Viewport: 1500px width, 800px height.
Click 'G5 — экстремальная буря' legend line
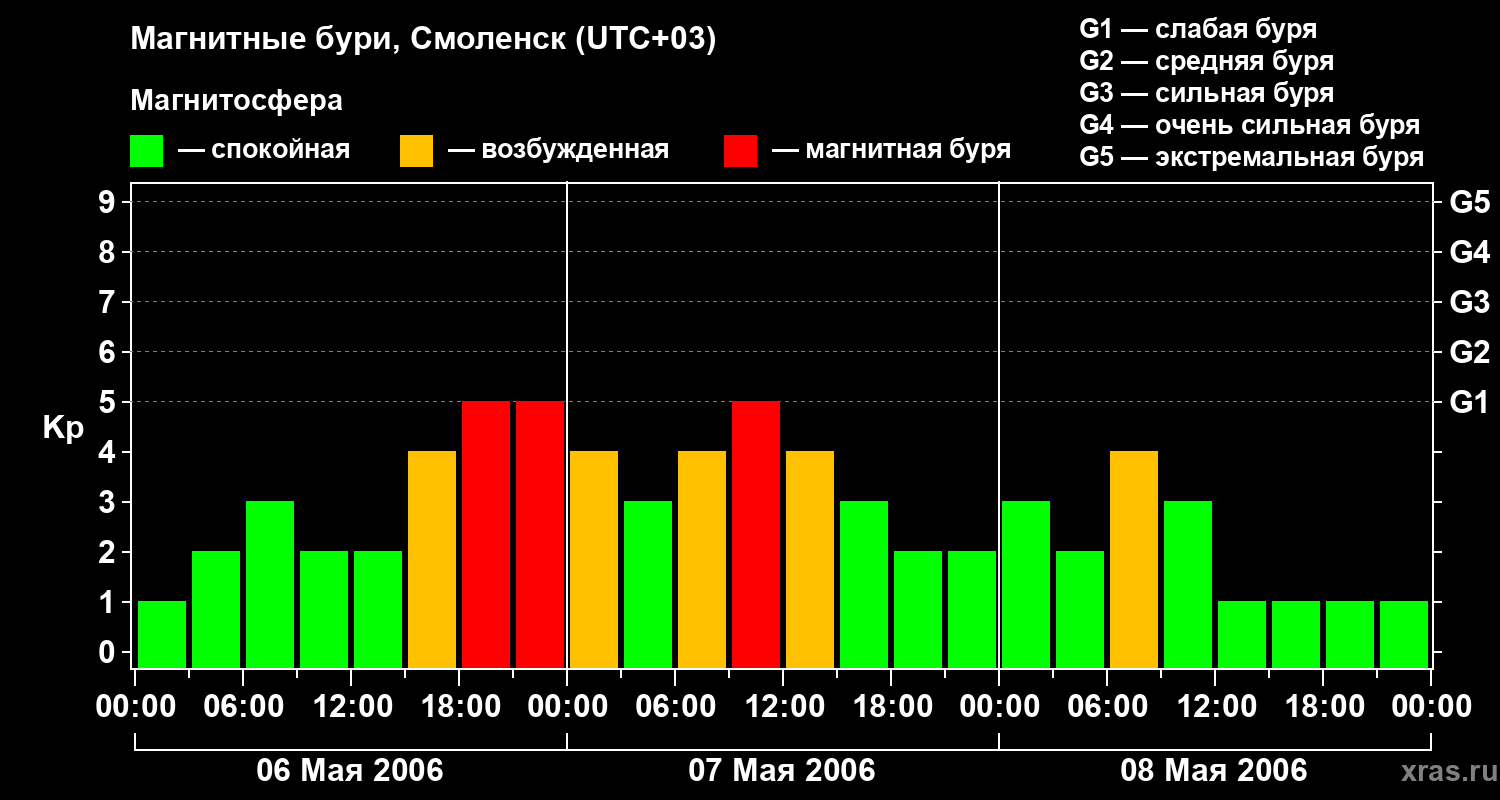click(1252, 158)
